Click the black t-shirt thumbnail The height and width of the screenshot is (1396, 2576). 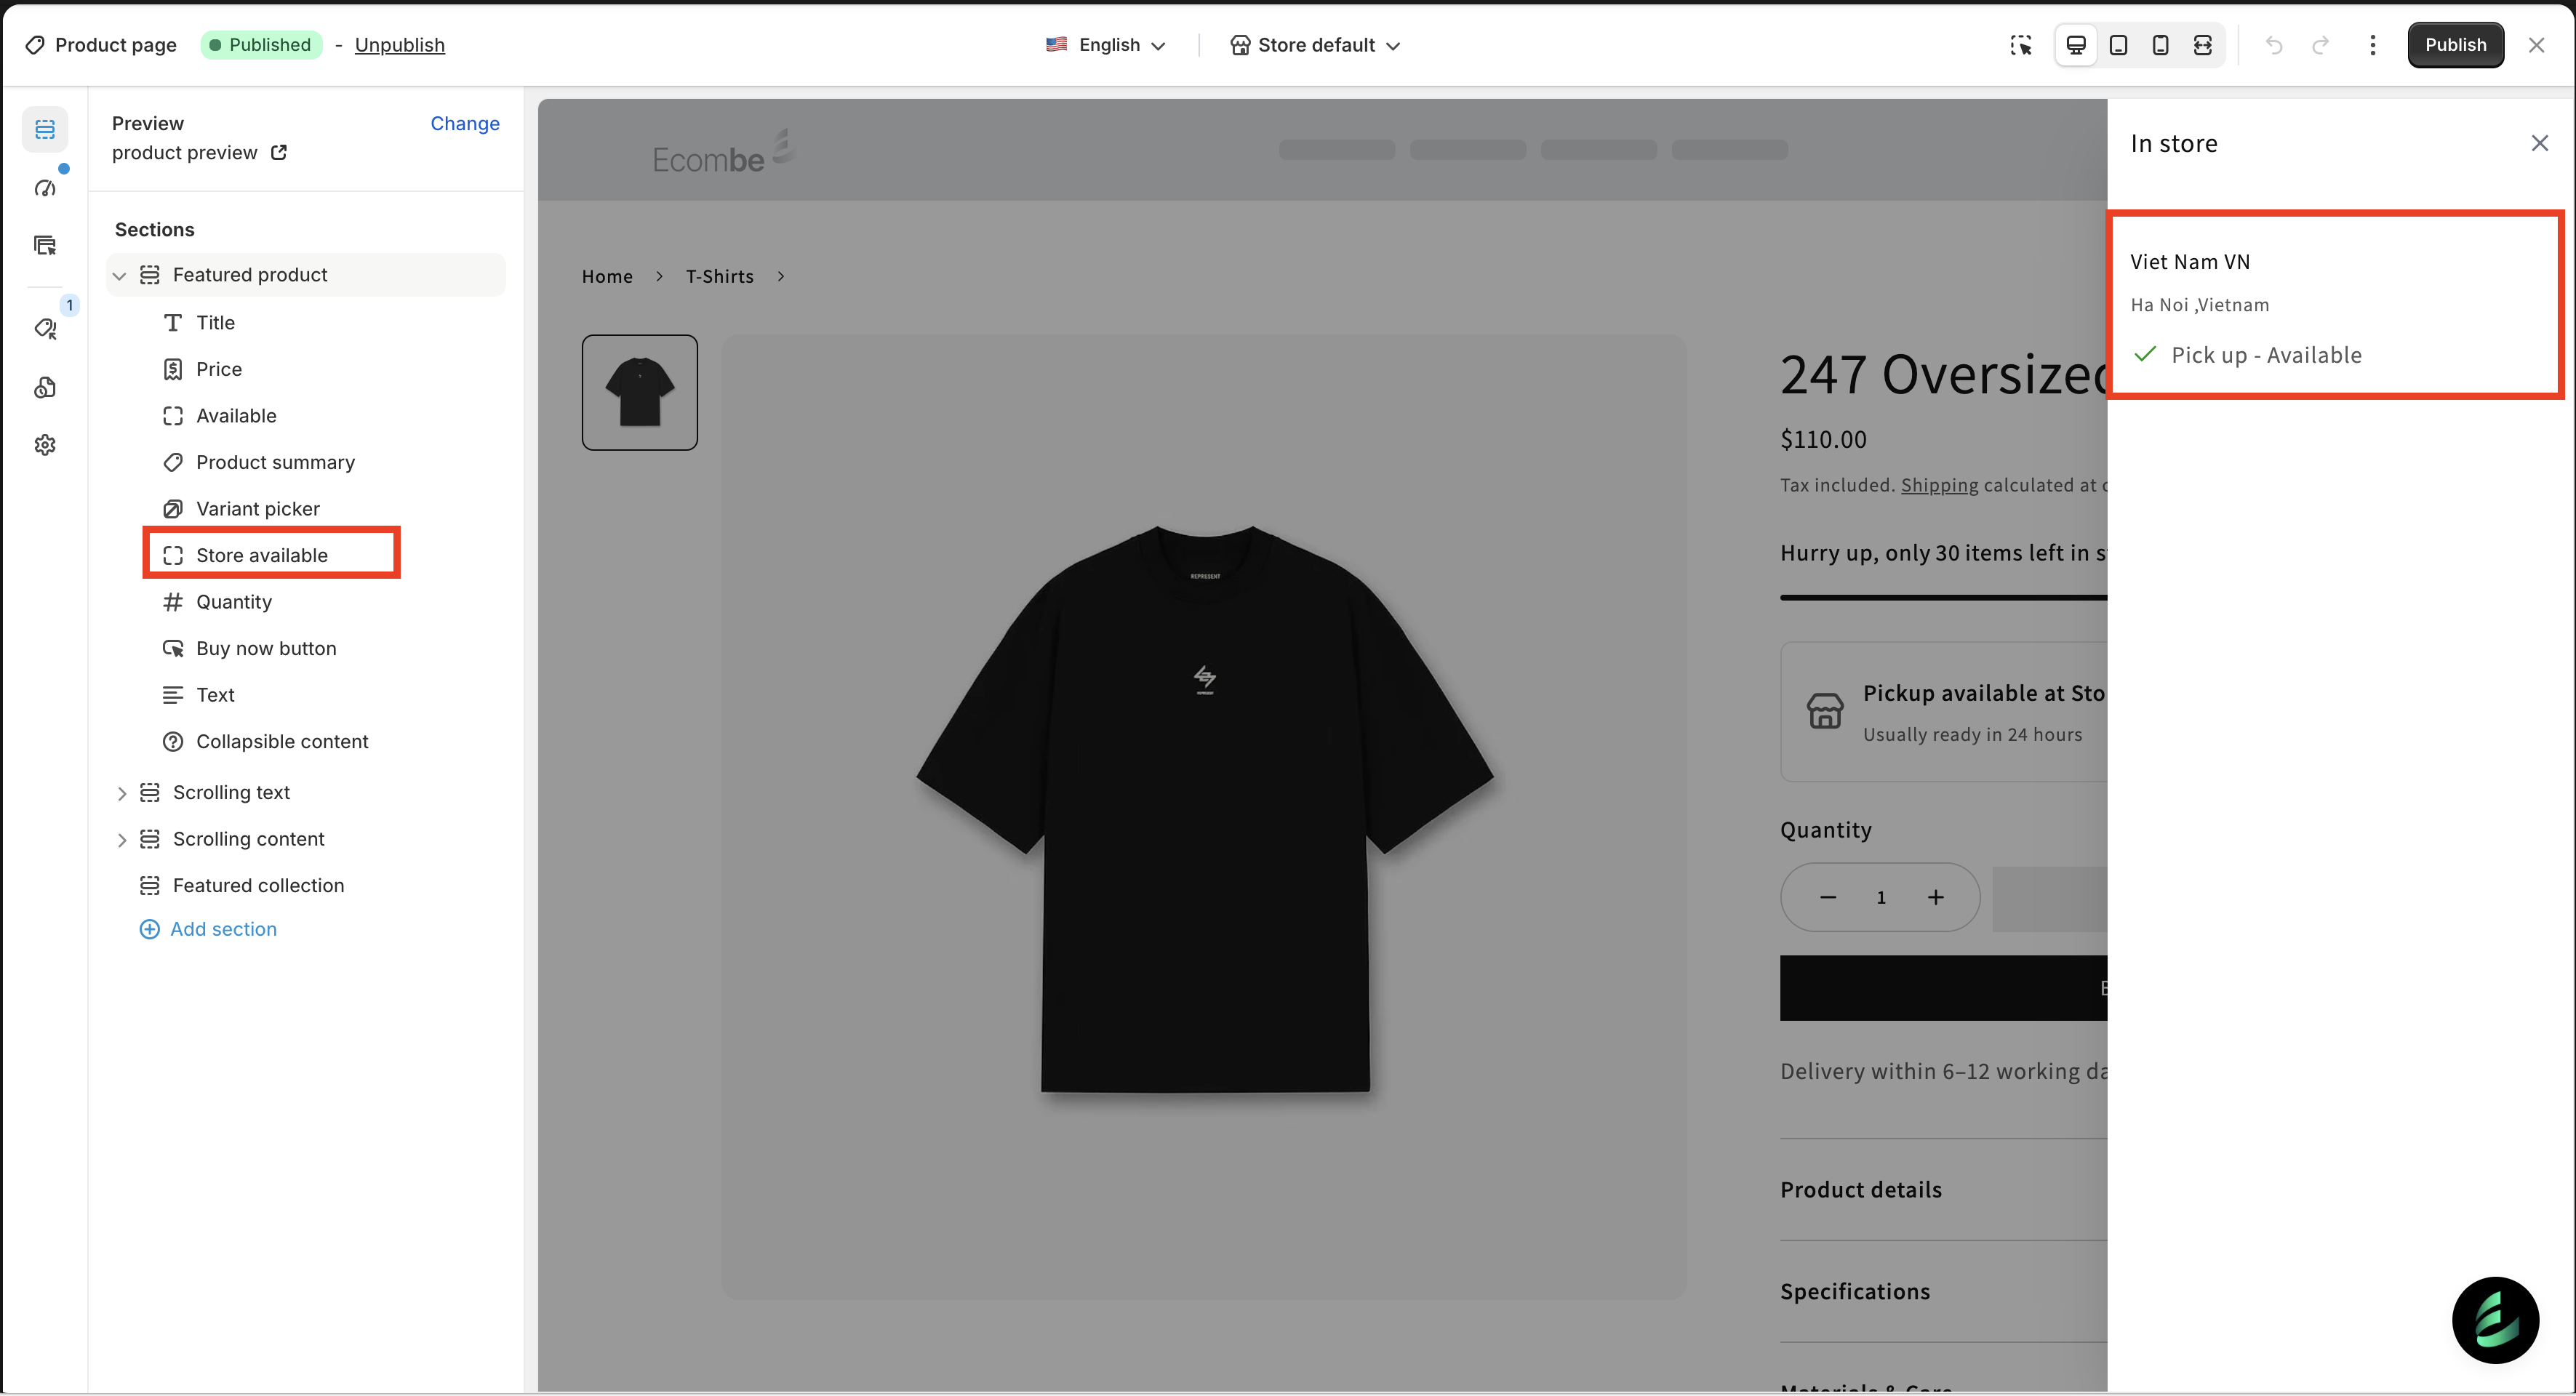coord(639,392)
